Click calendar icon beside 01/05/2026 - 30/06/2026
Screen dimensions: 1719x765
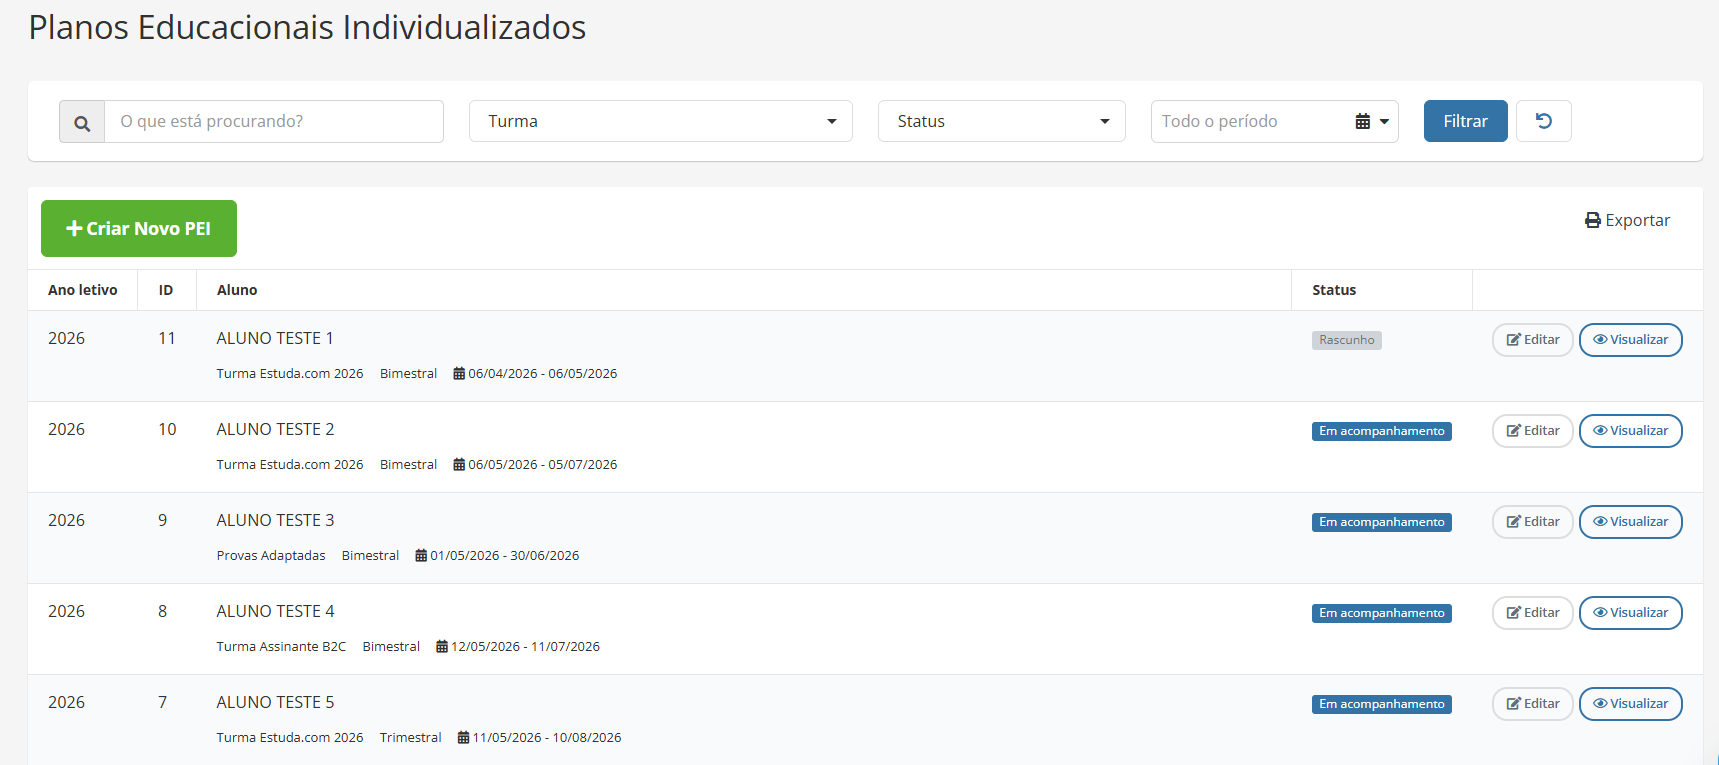pos(421,555)
